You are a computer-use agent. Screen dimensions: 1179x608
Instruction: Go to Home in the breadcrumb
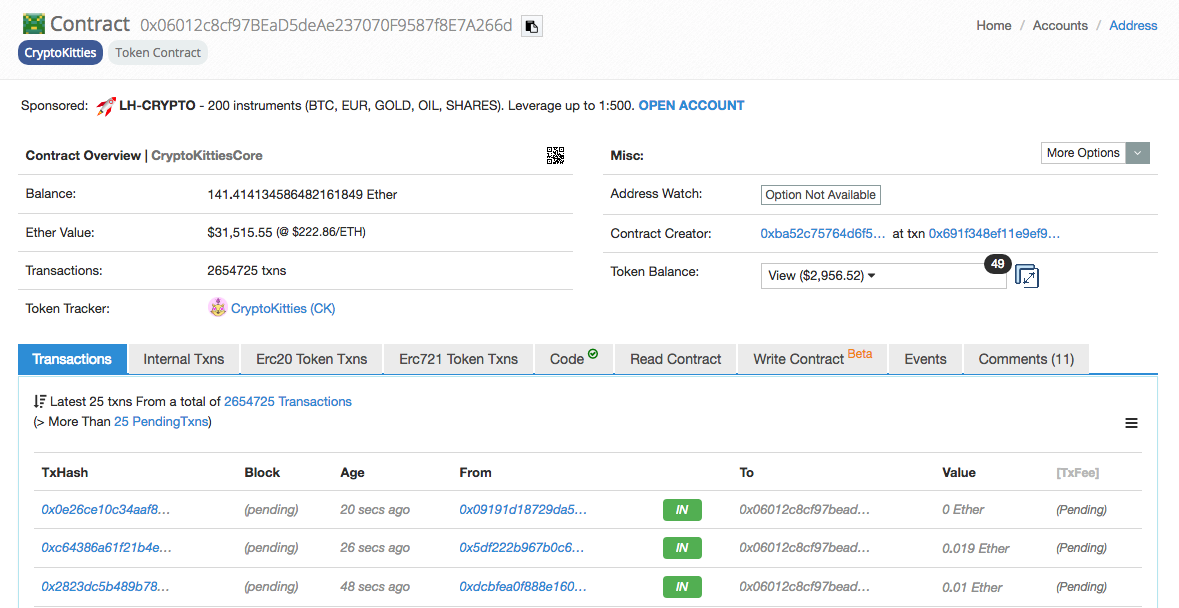(x=993, y=26)
